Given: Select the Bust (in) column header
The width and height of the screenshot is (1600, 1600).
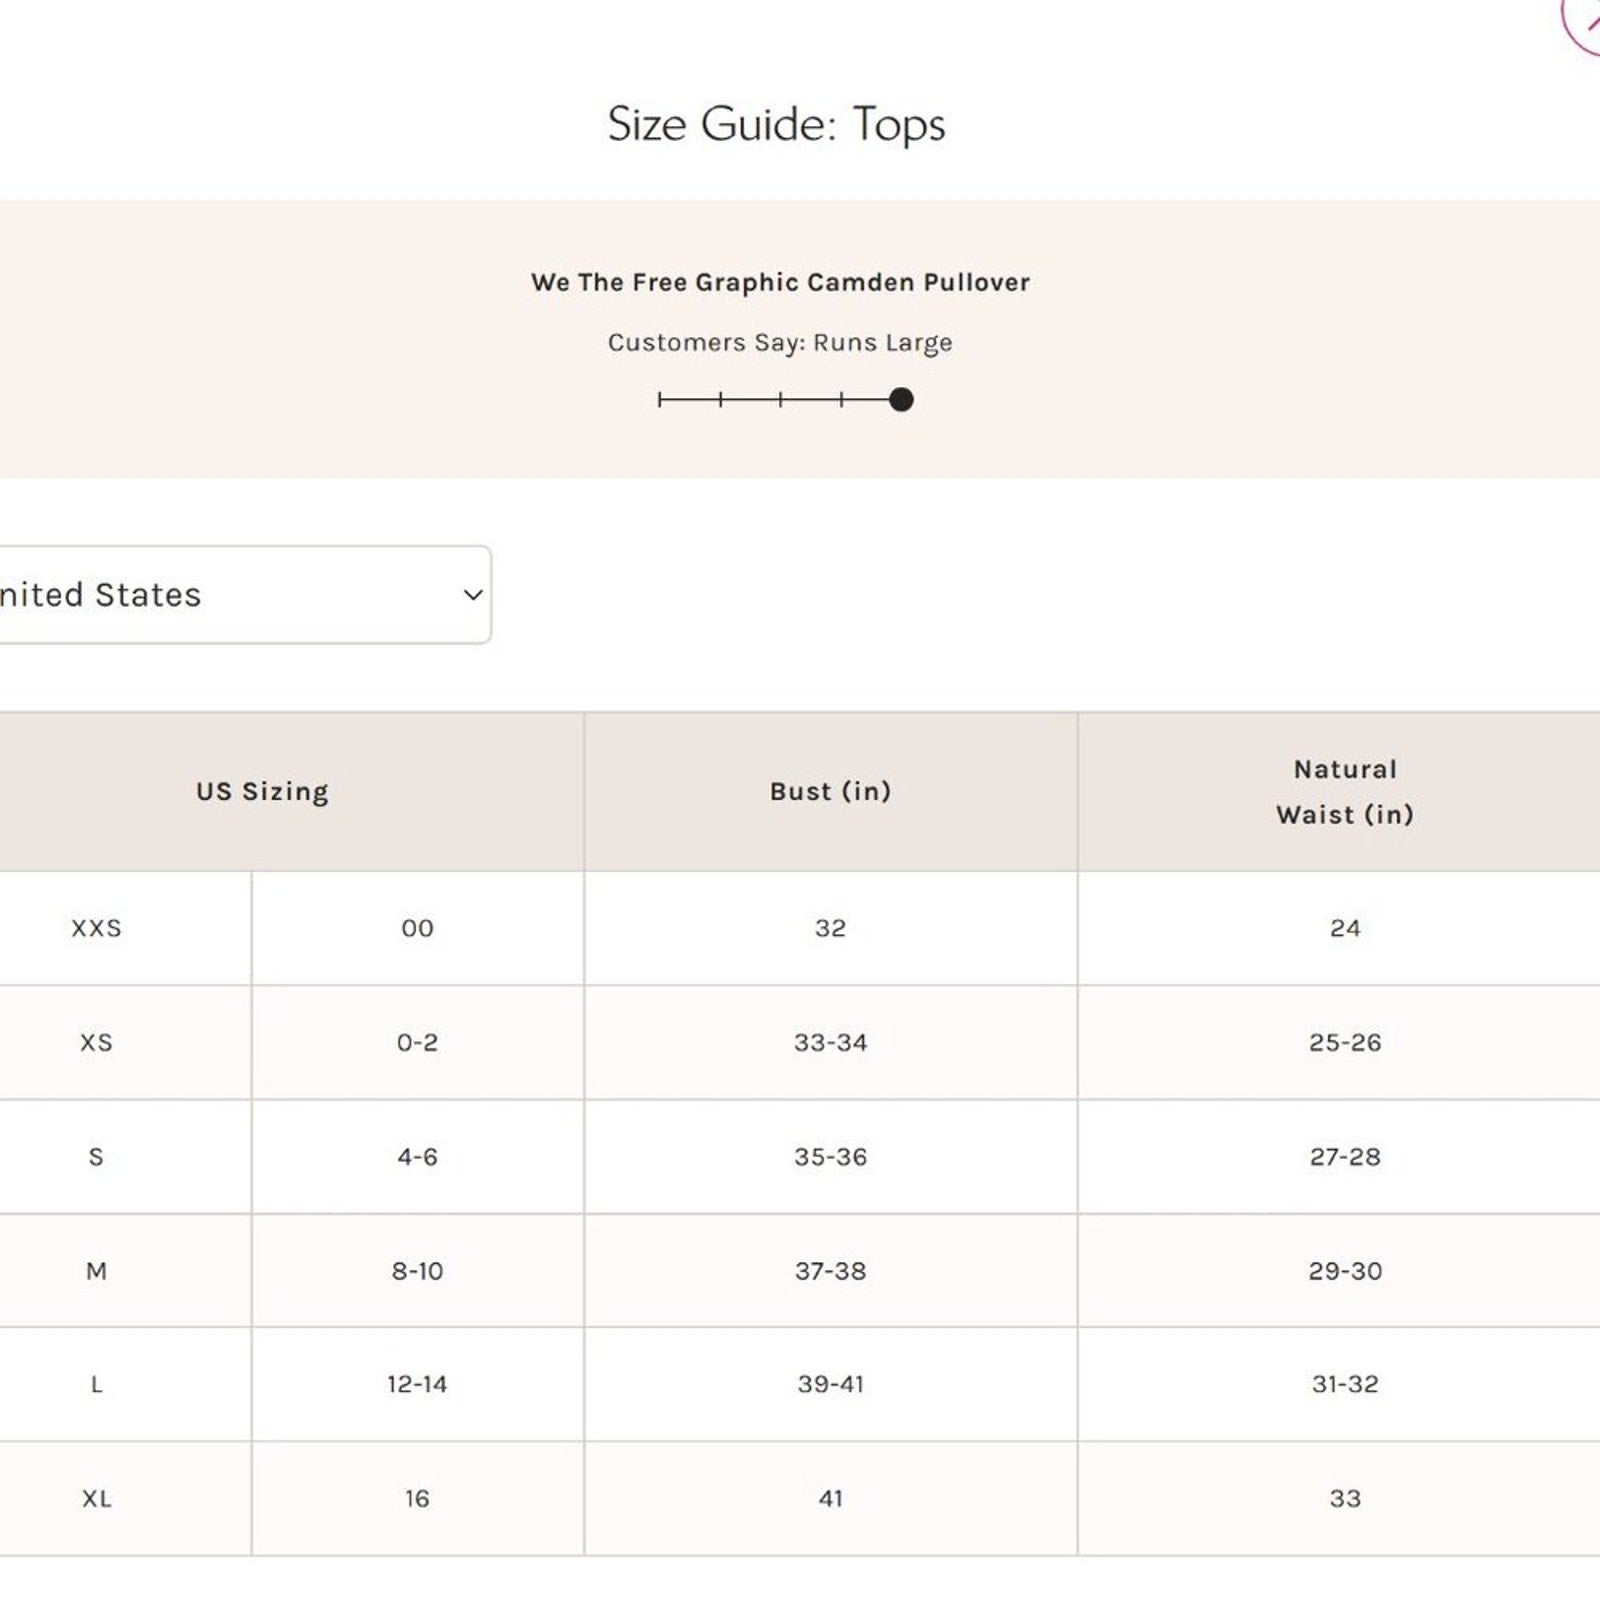Looking at the screenshot, I should pos(830,791).
